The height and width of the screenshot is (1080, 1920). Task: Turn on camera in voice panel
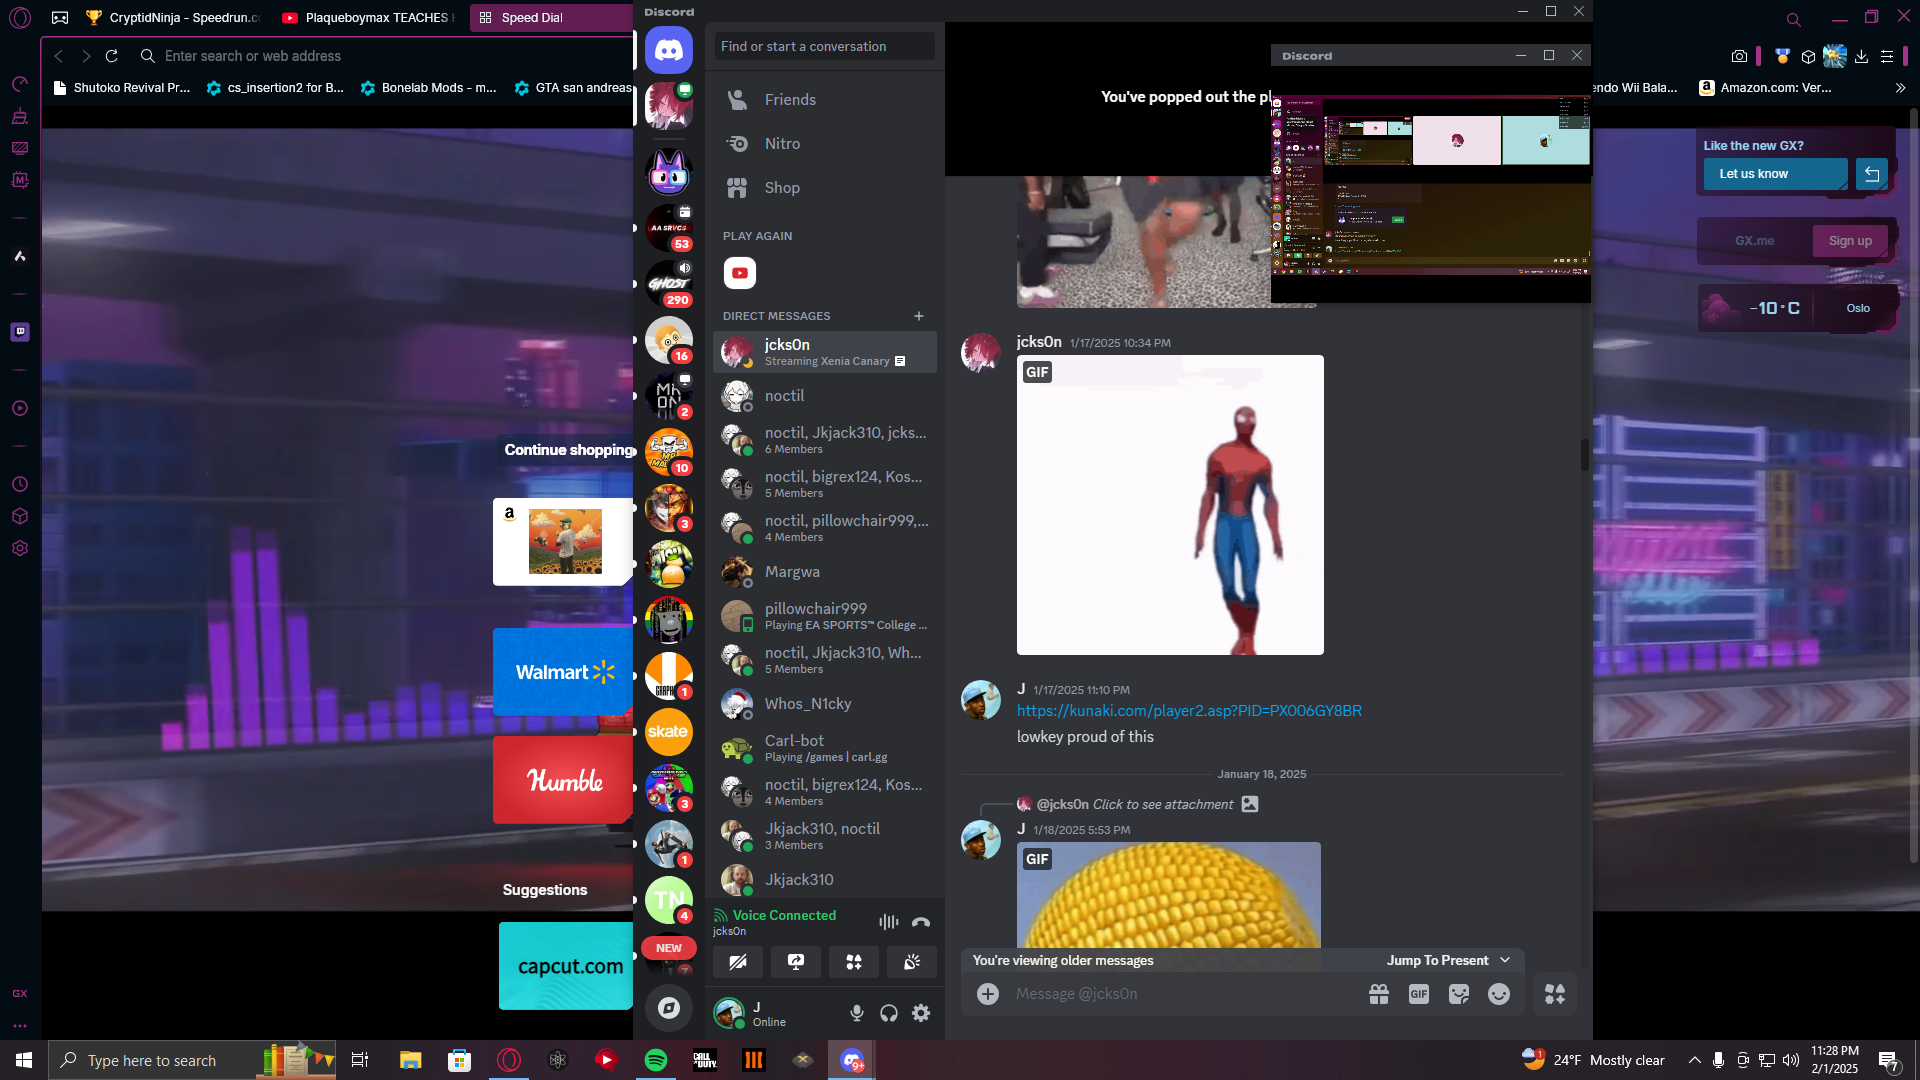738,962
